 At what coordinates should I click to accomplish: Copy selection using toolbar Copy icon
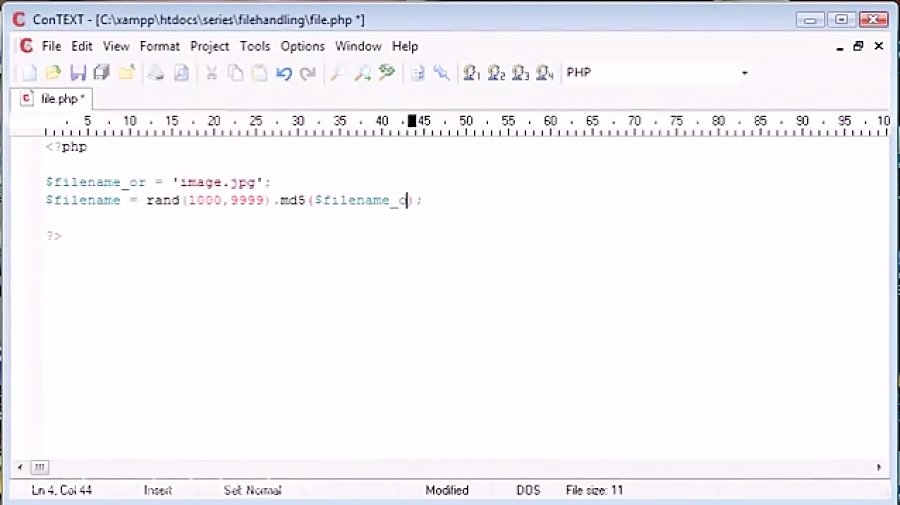(x=235, y=73)
